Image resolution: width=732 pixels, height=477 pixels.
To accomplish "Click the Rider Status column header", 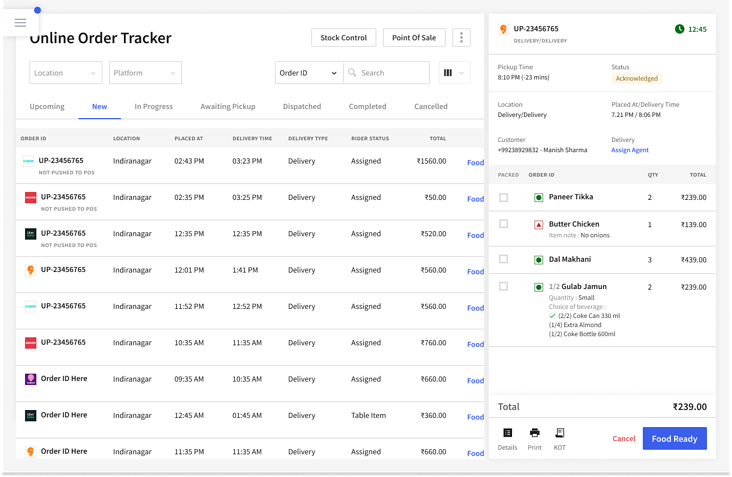I will [x=370, y=139].
